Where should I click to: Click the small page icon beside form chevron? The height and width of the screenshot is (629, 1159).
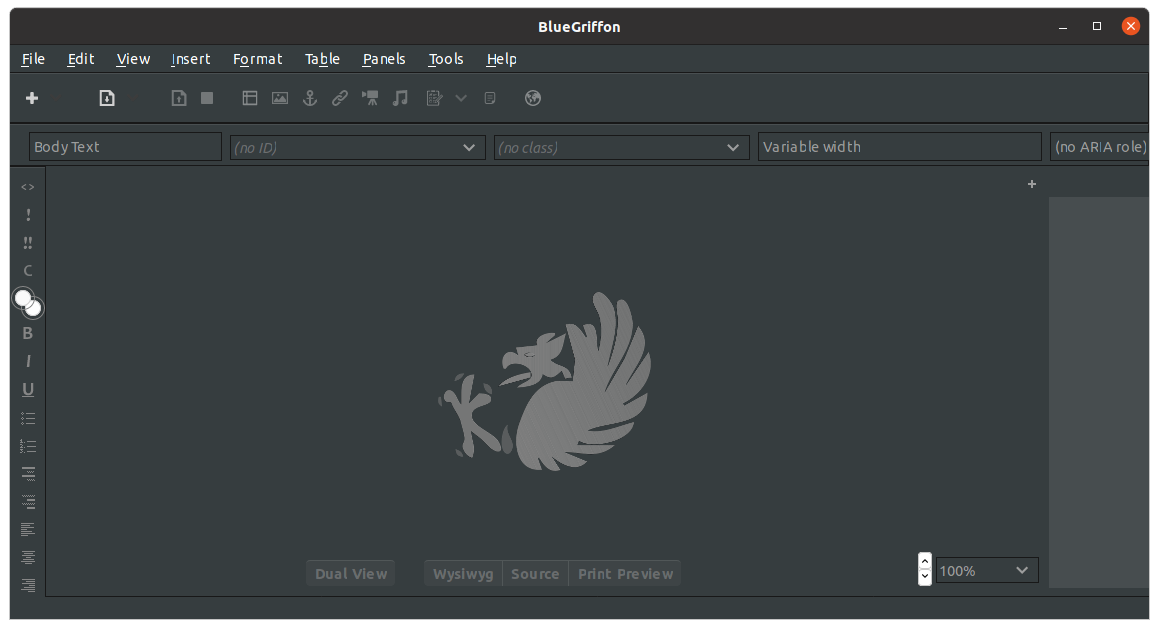[x=490, y=98]
